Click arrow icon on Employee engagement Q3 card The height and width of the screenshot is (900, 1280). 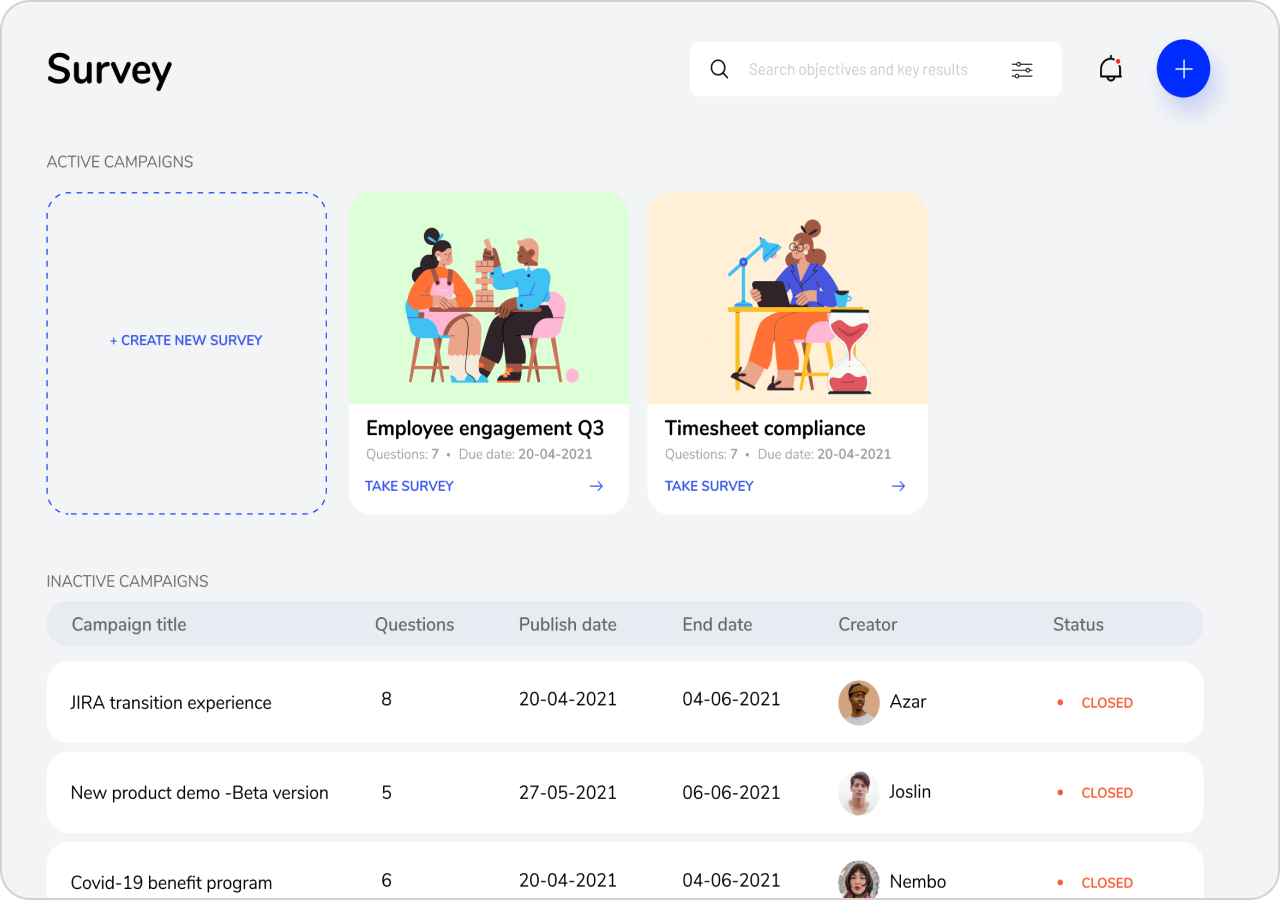[596, 486]
